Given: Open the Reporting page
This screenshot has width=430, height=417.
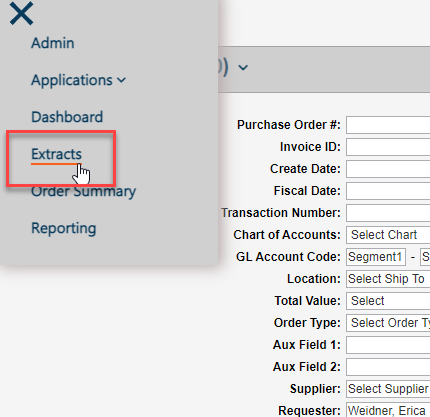Looking at the screenshot, I should [x=64, y=228].
